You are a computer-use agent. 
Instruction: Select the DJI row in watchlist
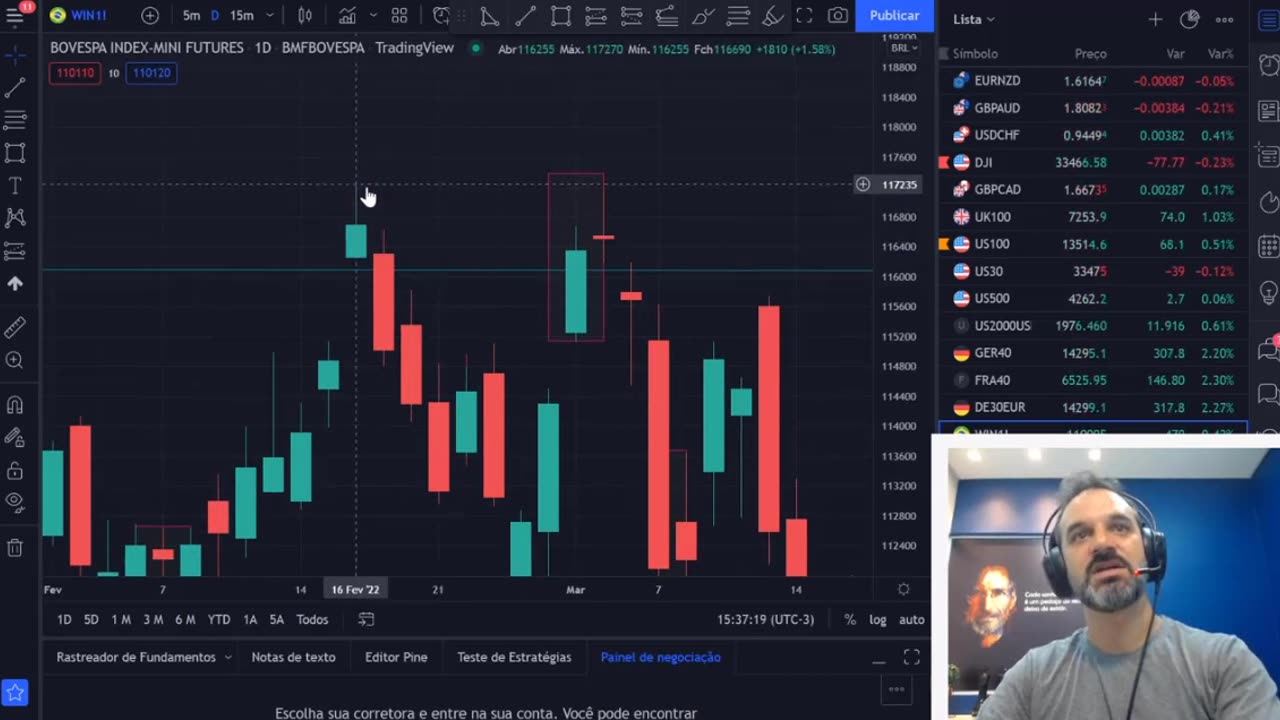[1092, 162]
